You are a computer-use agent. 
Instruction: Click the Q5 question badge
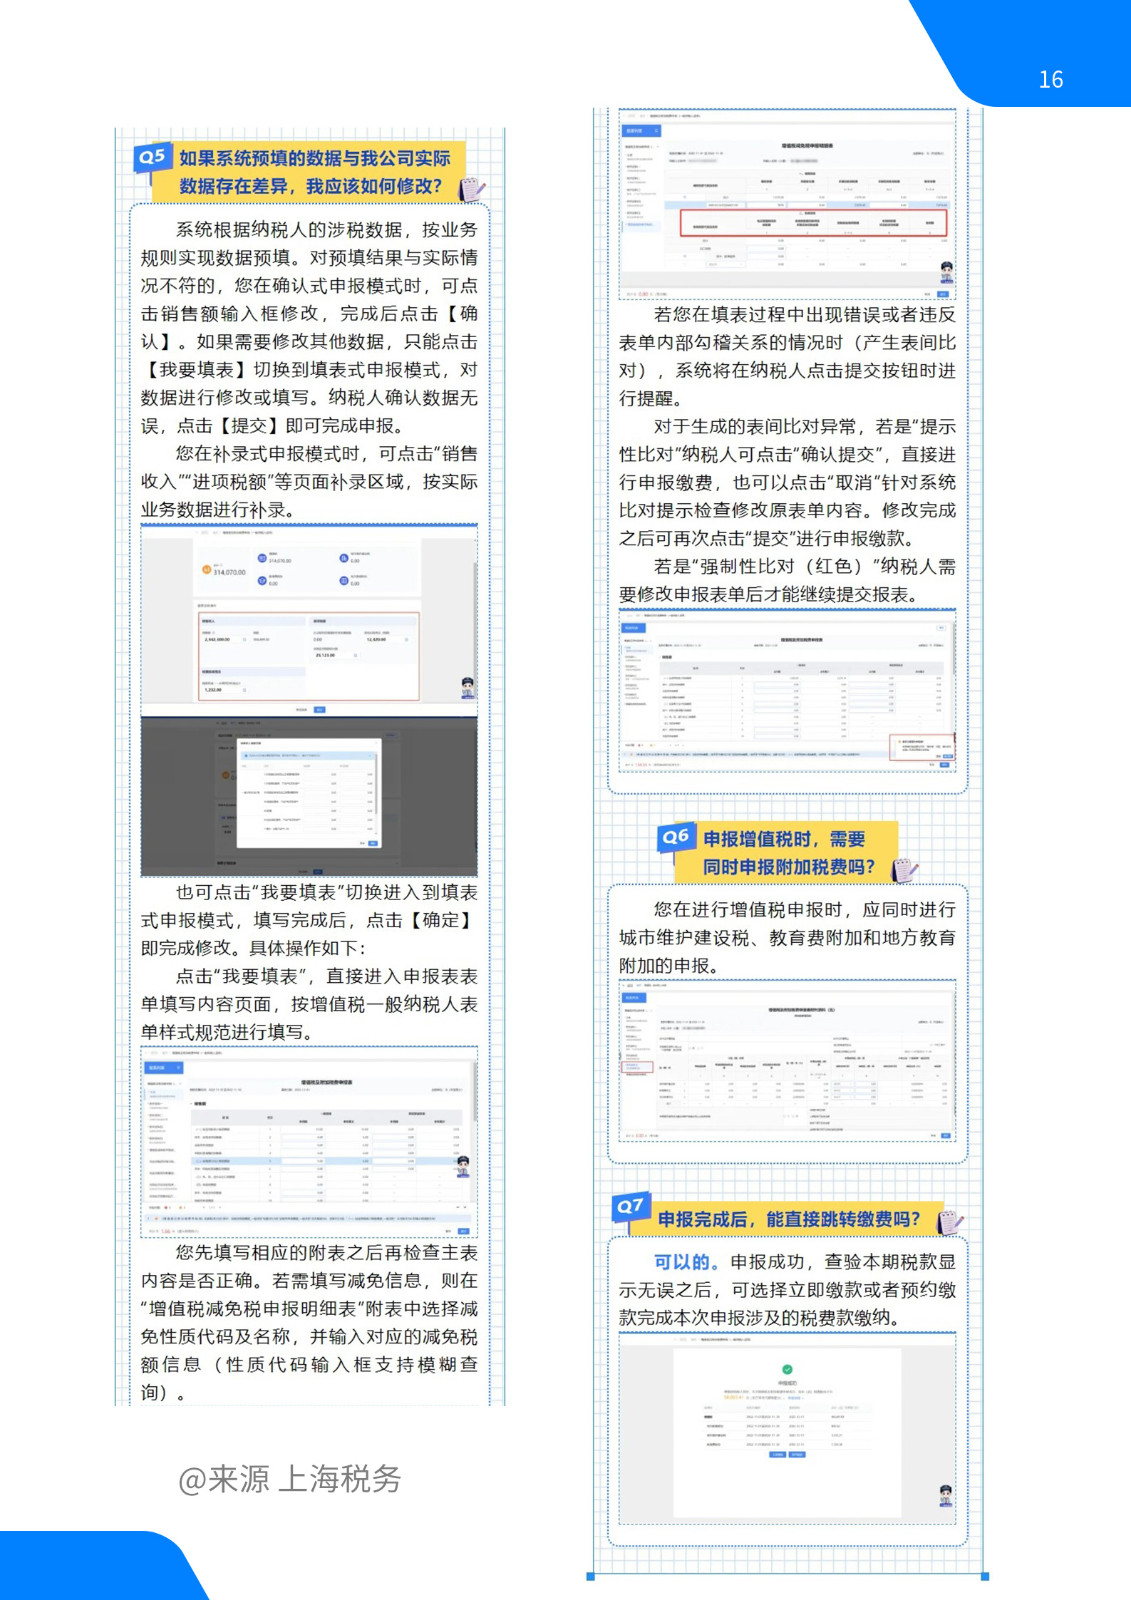[x=152, y=157]
